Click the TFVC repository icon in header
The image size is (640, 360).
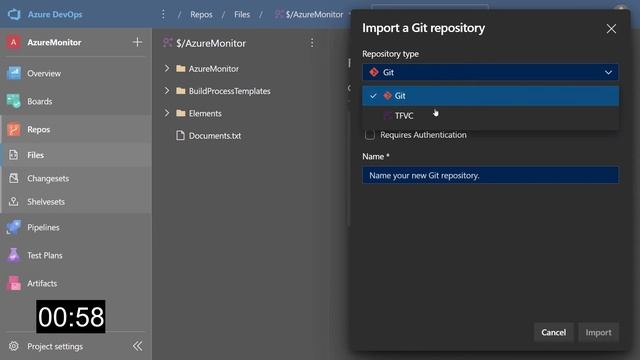(167, 42)
